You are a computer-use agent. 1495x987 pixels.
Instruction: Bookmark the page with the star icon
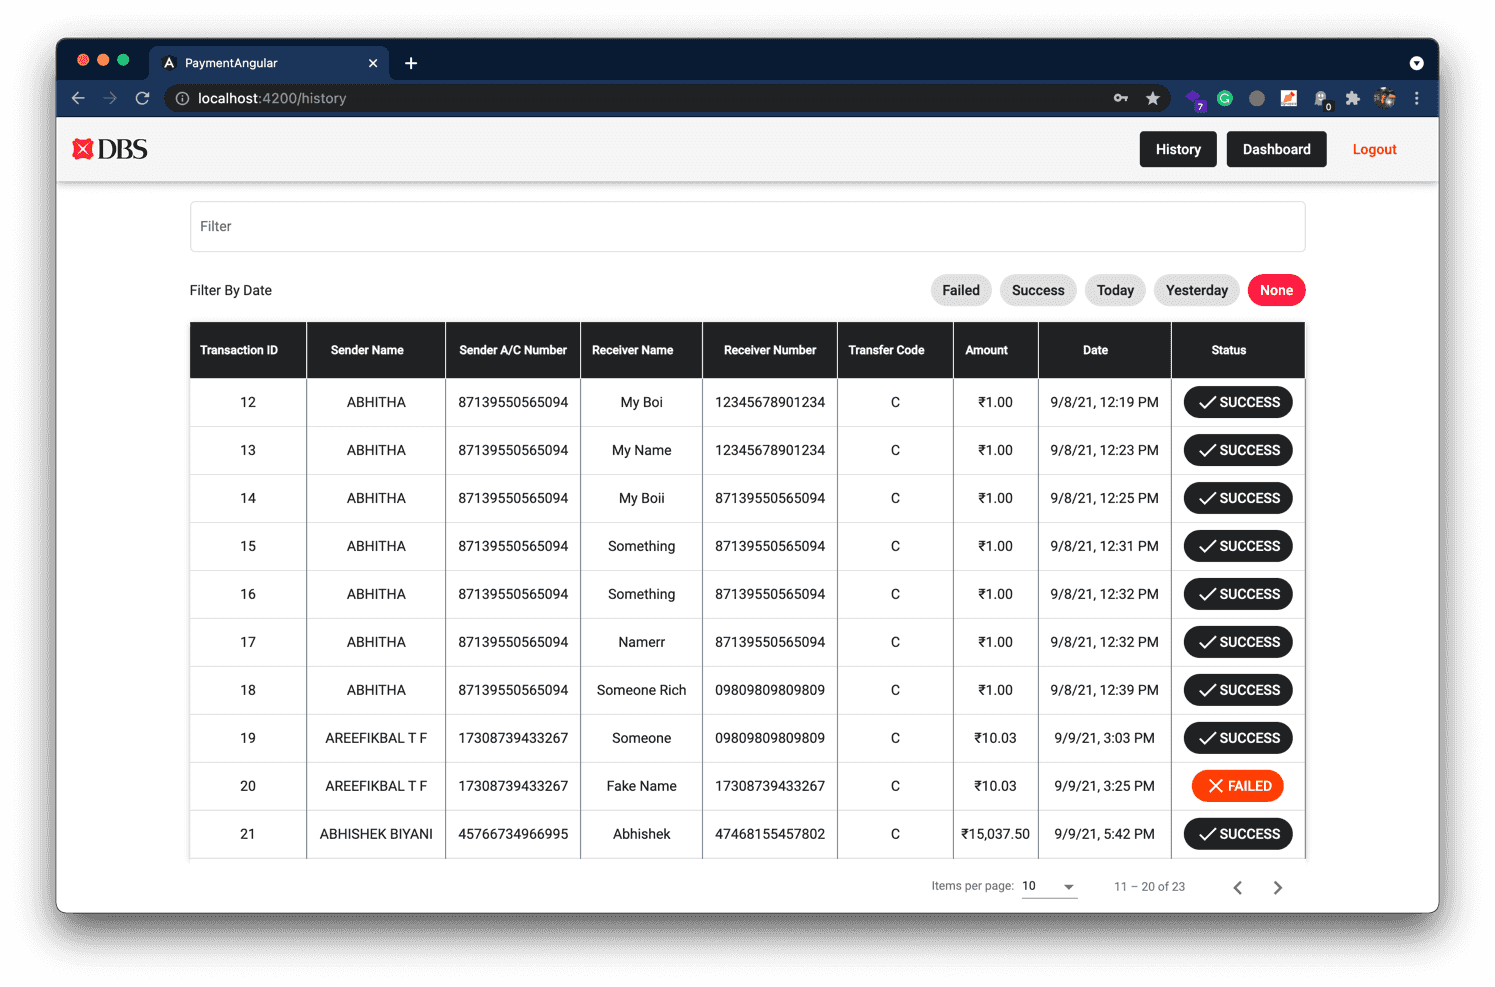(1153, 98)
